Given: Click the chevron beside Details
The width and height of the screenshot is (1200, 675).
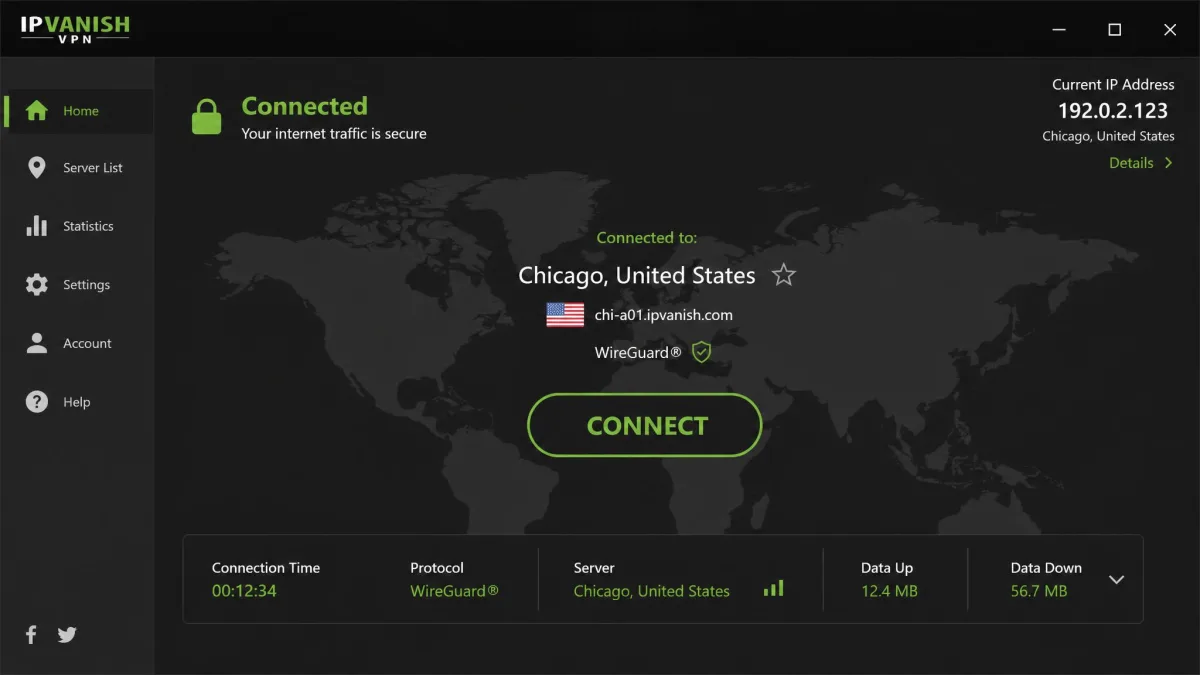Looking at the screenshot, I should coord(1168,163).
